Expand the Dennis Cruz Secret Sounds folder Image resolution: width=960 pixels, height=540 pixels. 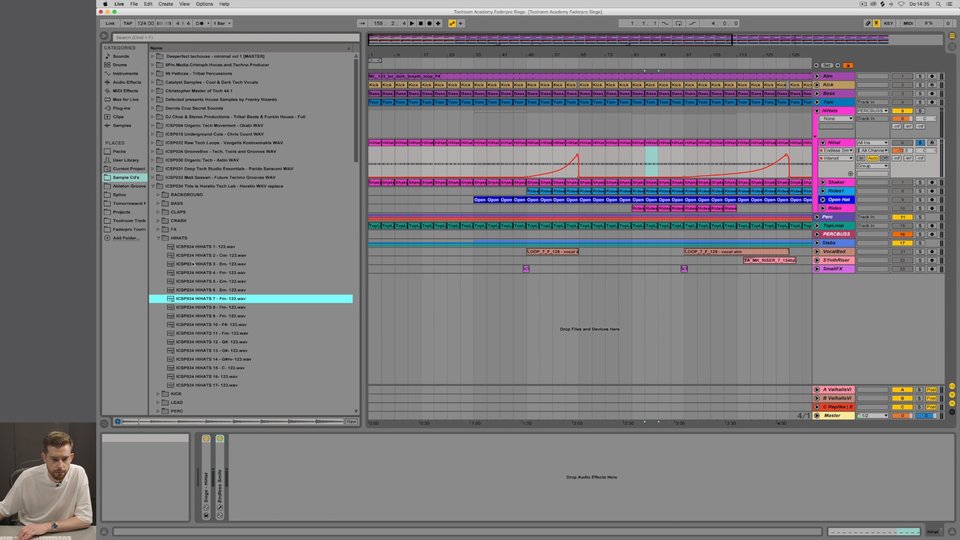[x=153, y=108]
